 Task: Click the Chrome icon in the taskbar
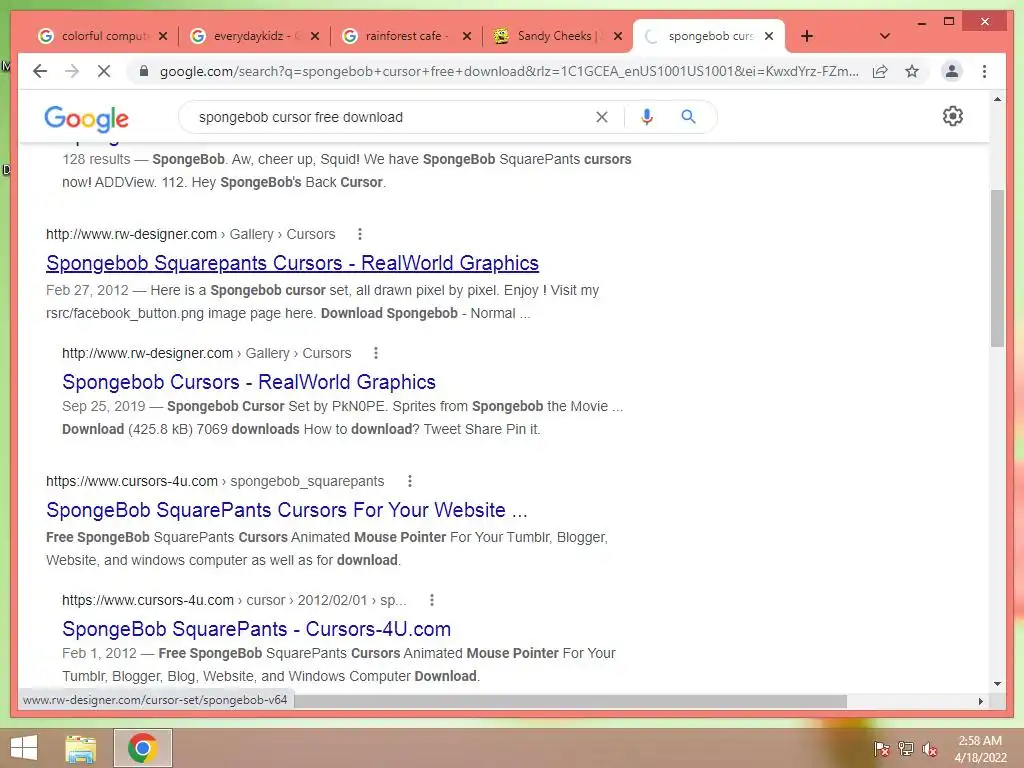tap(143, 748)
